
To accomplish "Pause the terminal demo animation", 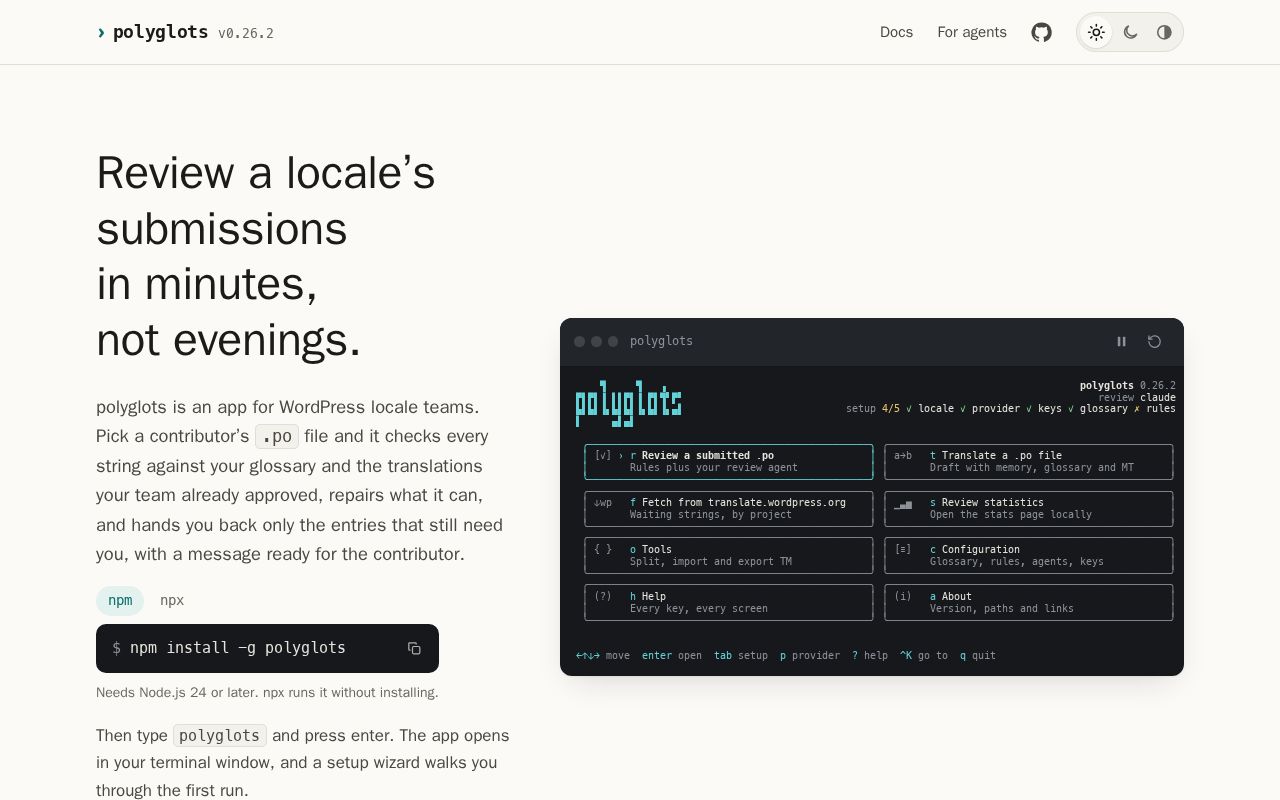I will [1122, 341].
